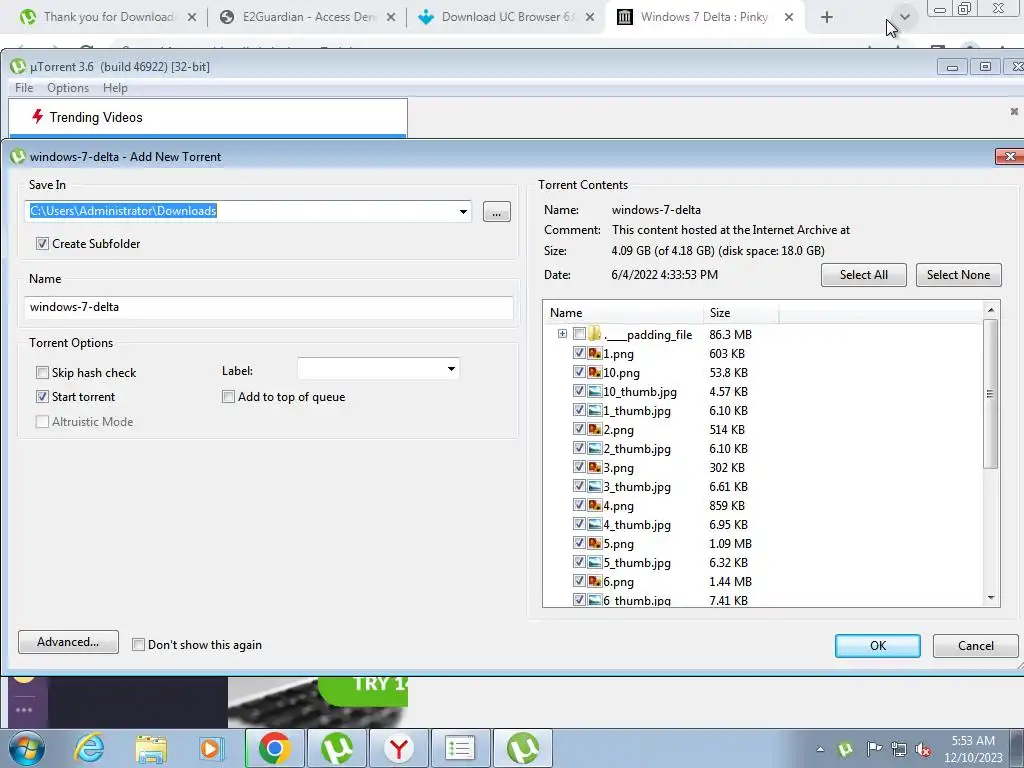The image size is (1024, 768).
Task: Click the muted volume tray icon
Action: click(923, 749)
